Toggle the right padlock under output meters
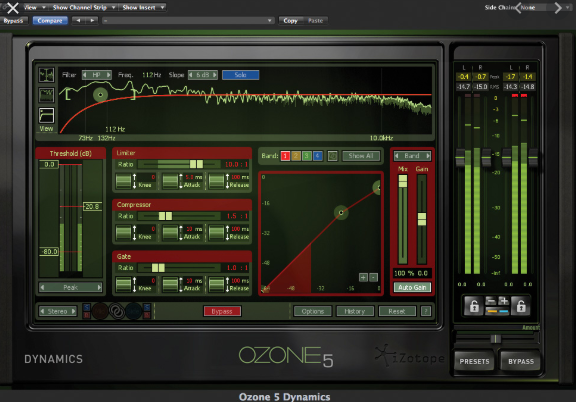The image size is (576, 402). (521, 306)
